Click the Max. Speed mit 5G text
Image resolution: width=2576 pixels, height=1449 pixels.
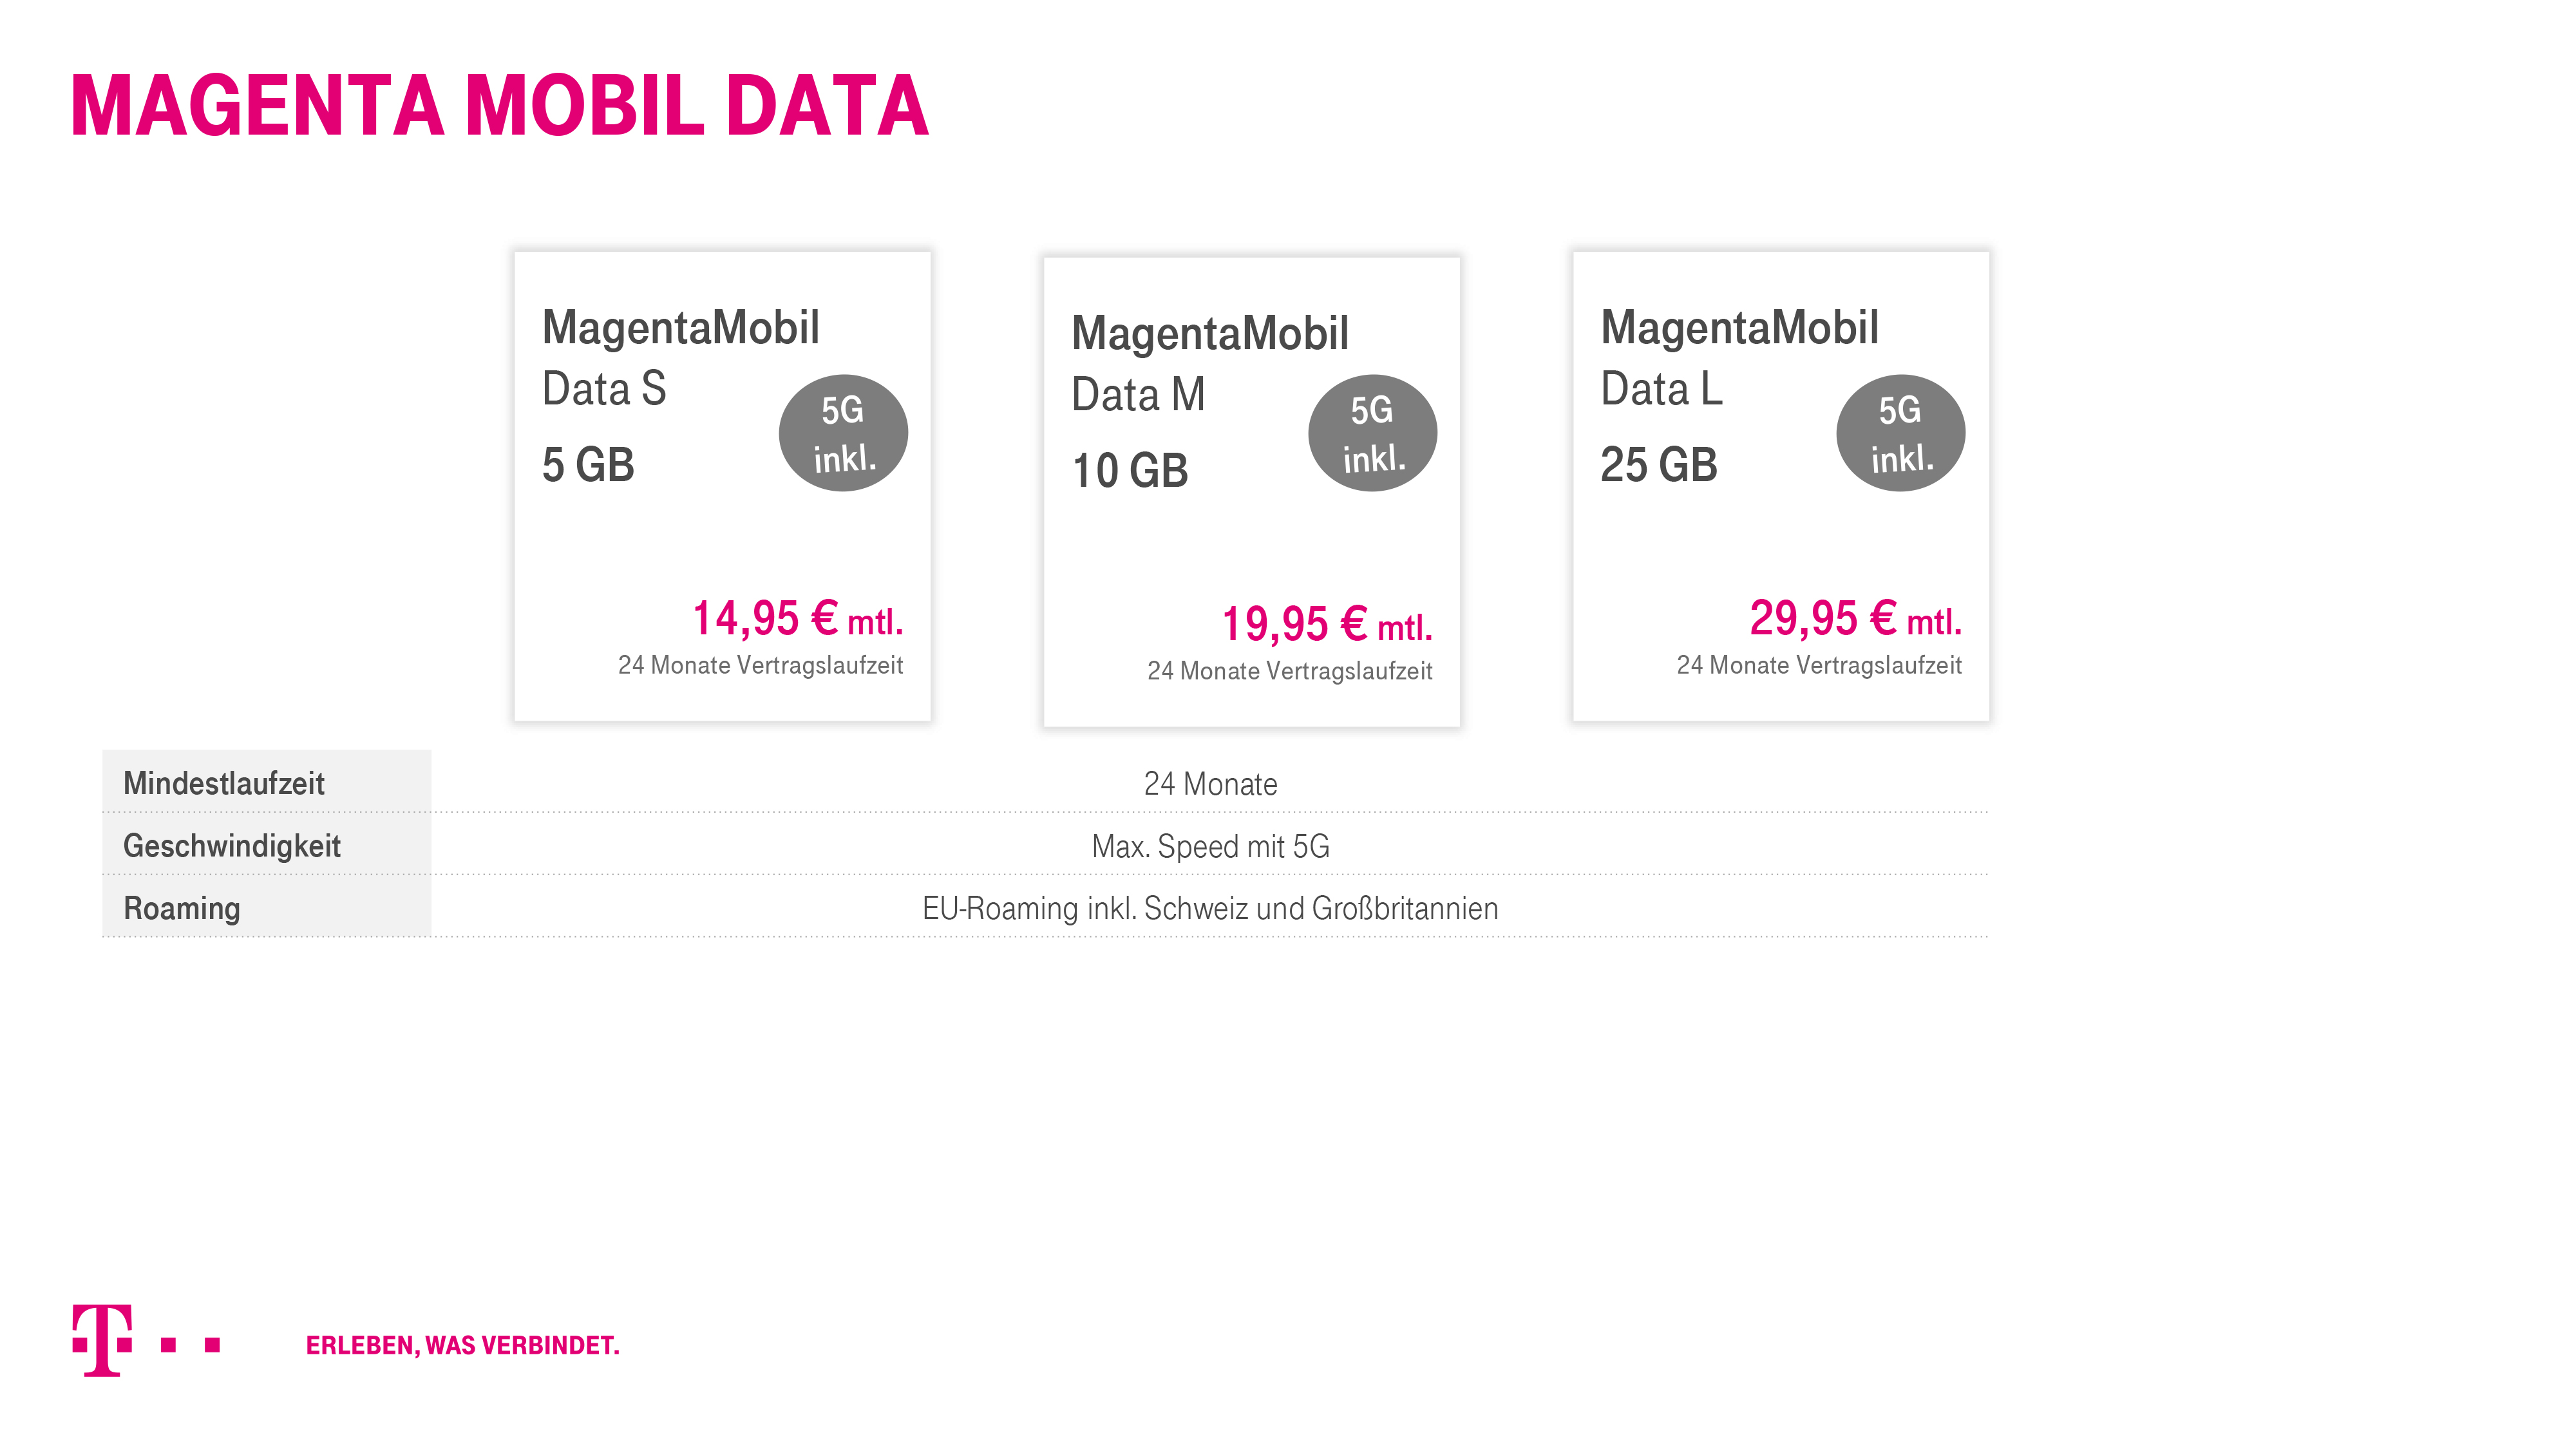(x=1210, y=846)
